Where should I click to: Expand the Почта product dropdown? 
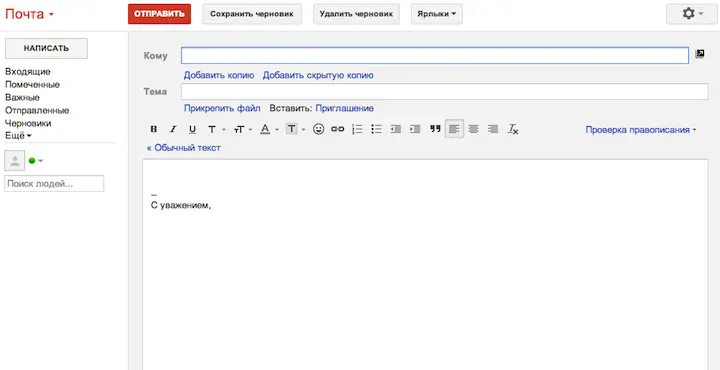point(29,14)
